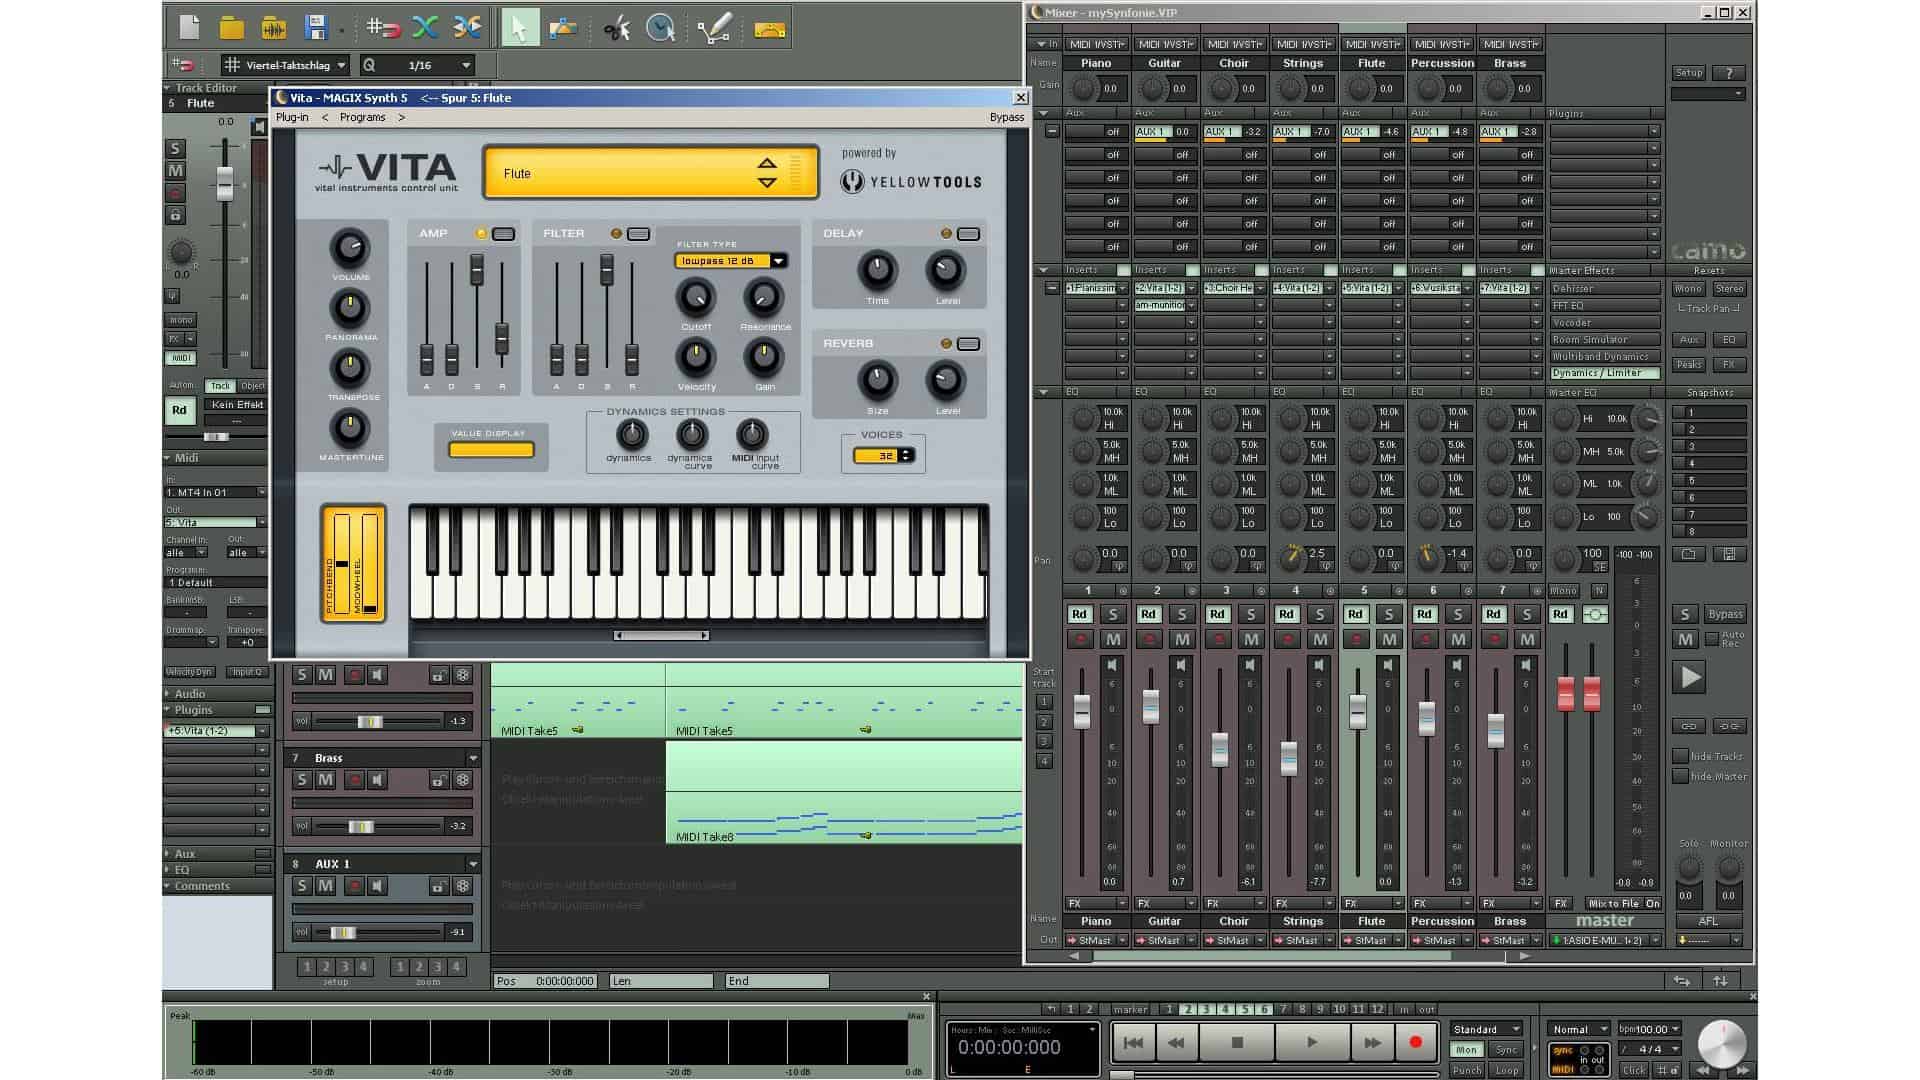Image resolution: width=1920 pixels, height=1080 pixels.
Task: Click the save project floppy icon
Action: click(316, 28)
